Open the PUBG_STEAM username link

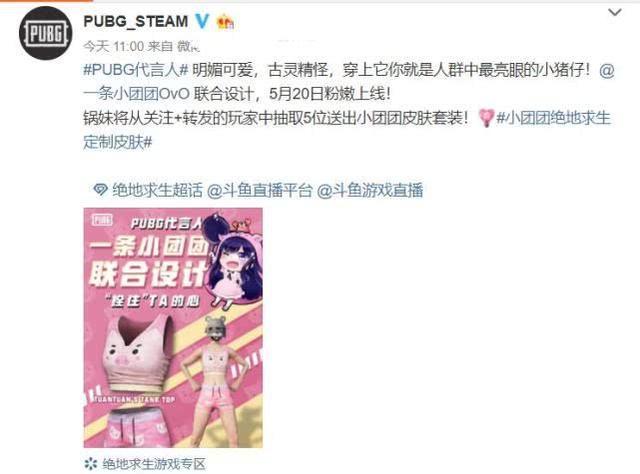point(136,21)
